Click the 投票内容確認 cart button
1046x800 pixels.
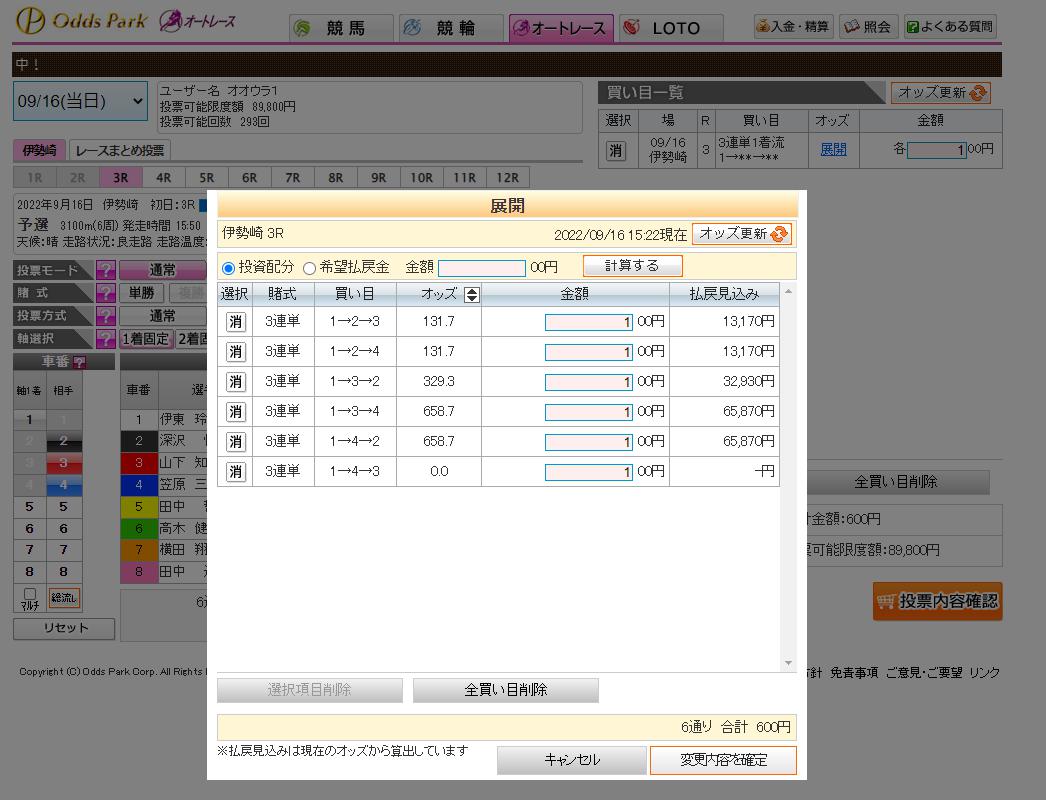click(937, 602)
